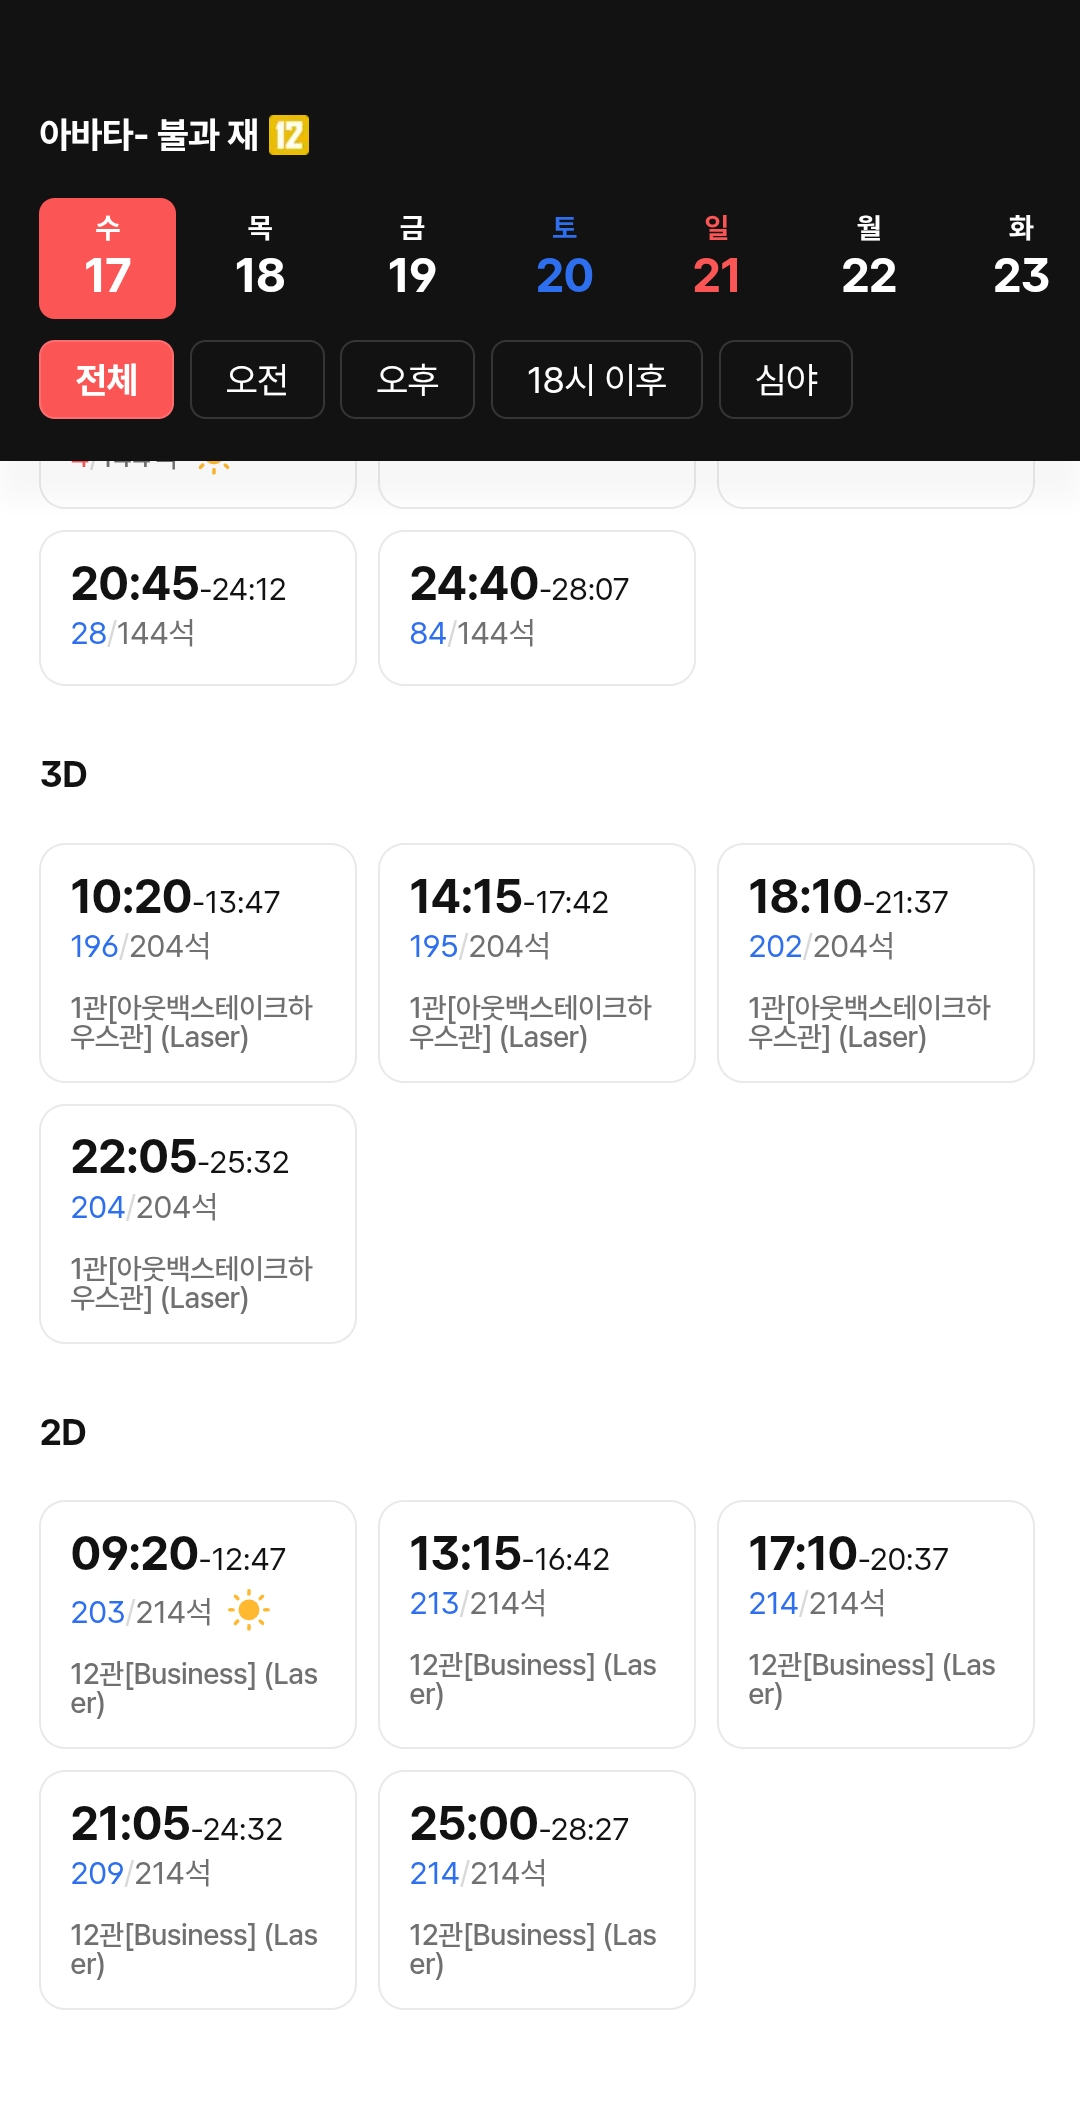Viewport: 1080px width, 2115px height.
Task: Book the 25:00 Business hall screening
Action: click(536, 1889)
